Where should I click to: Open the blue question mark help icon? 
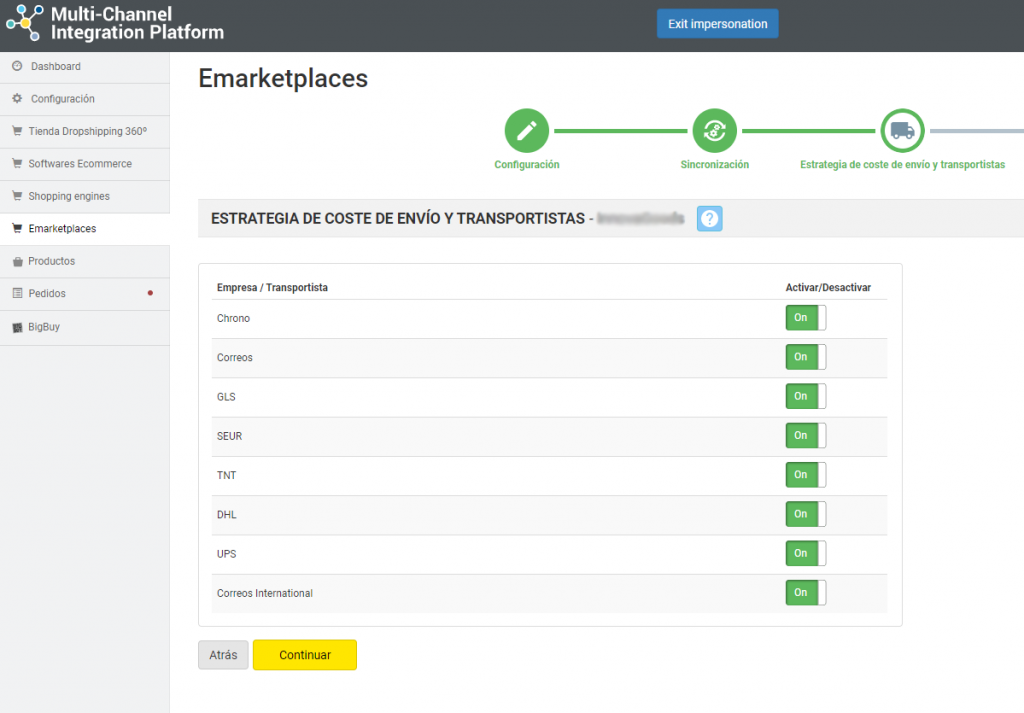709,218
